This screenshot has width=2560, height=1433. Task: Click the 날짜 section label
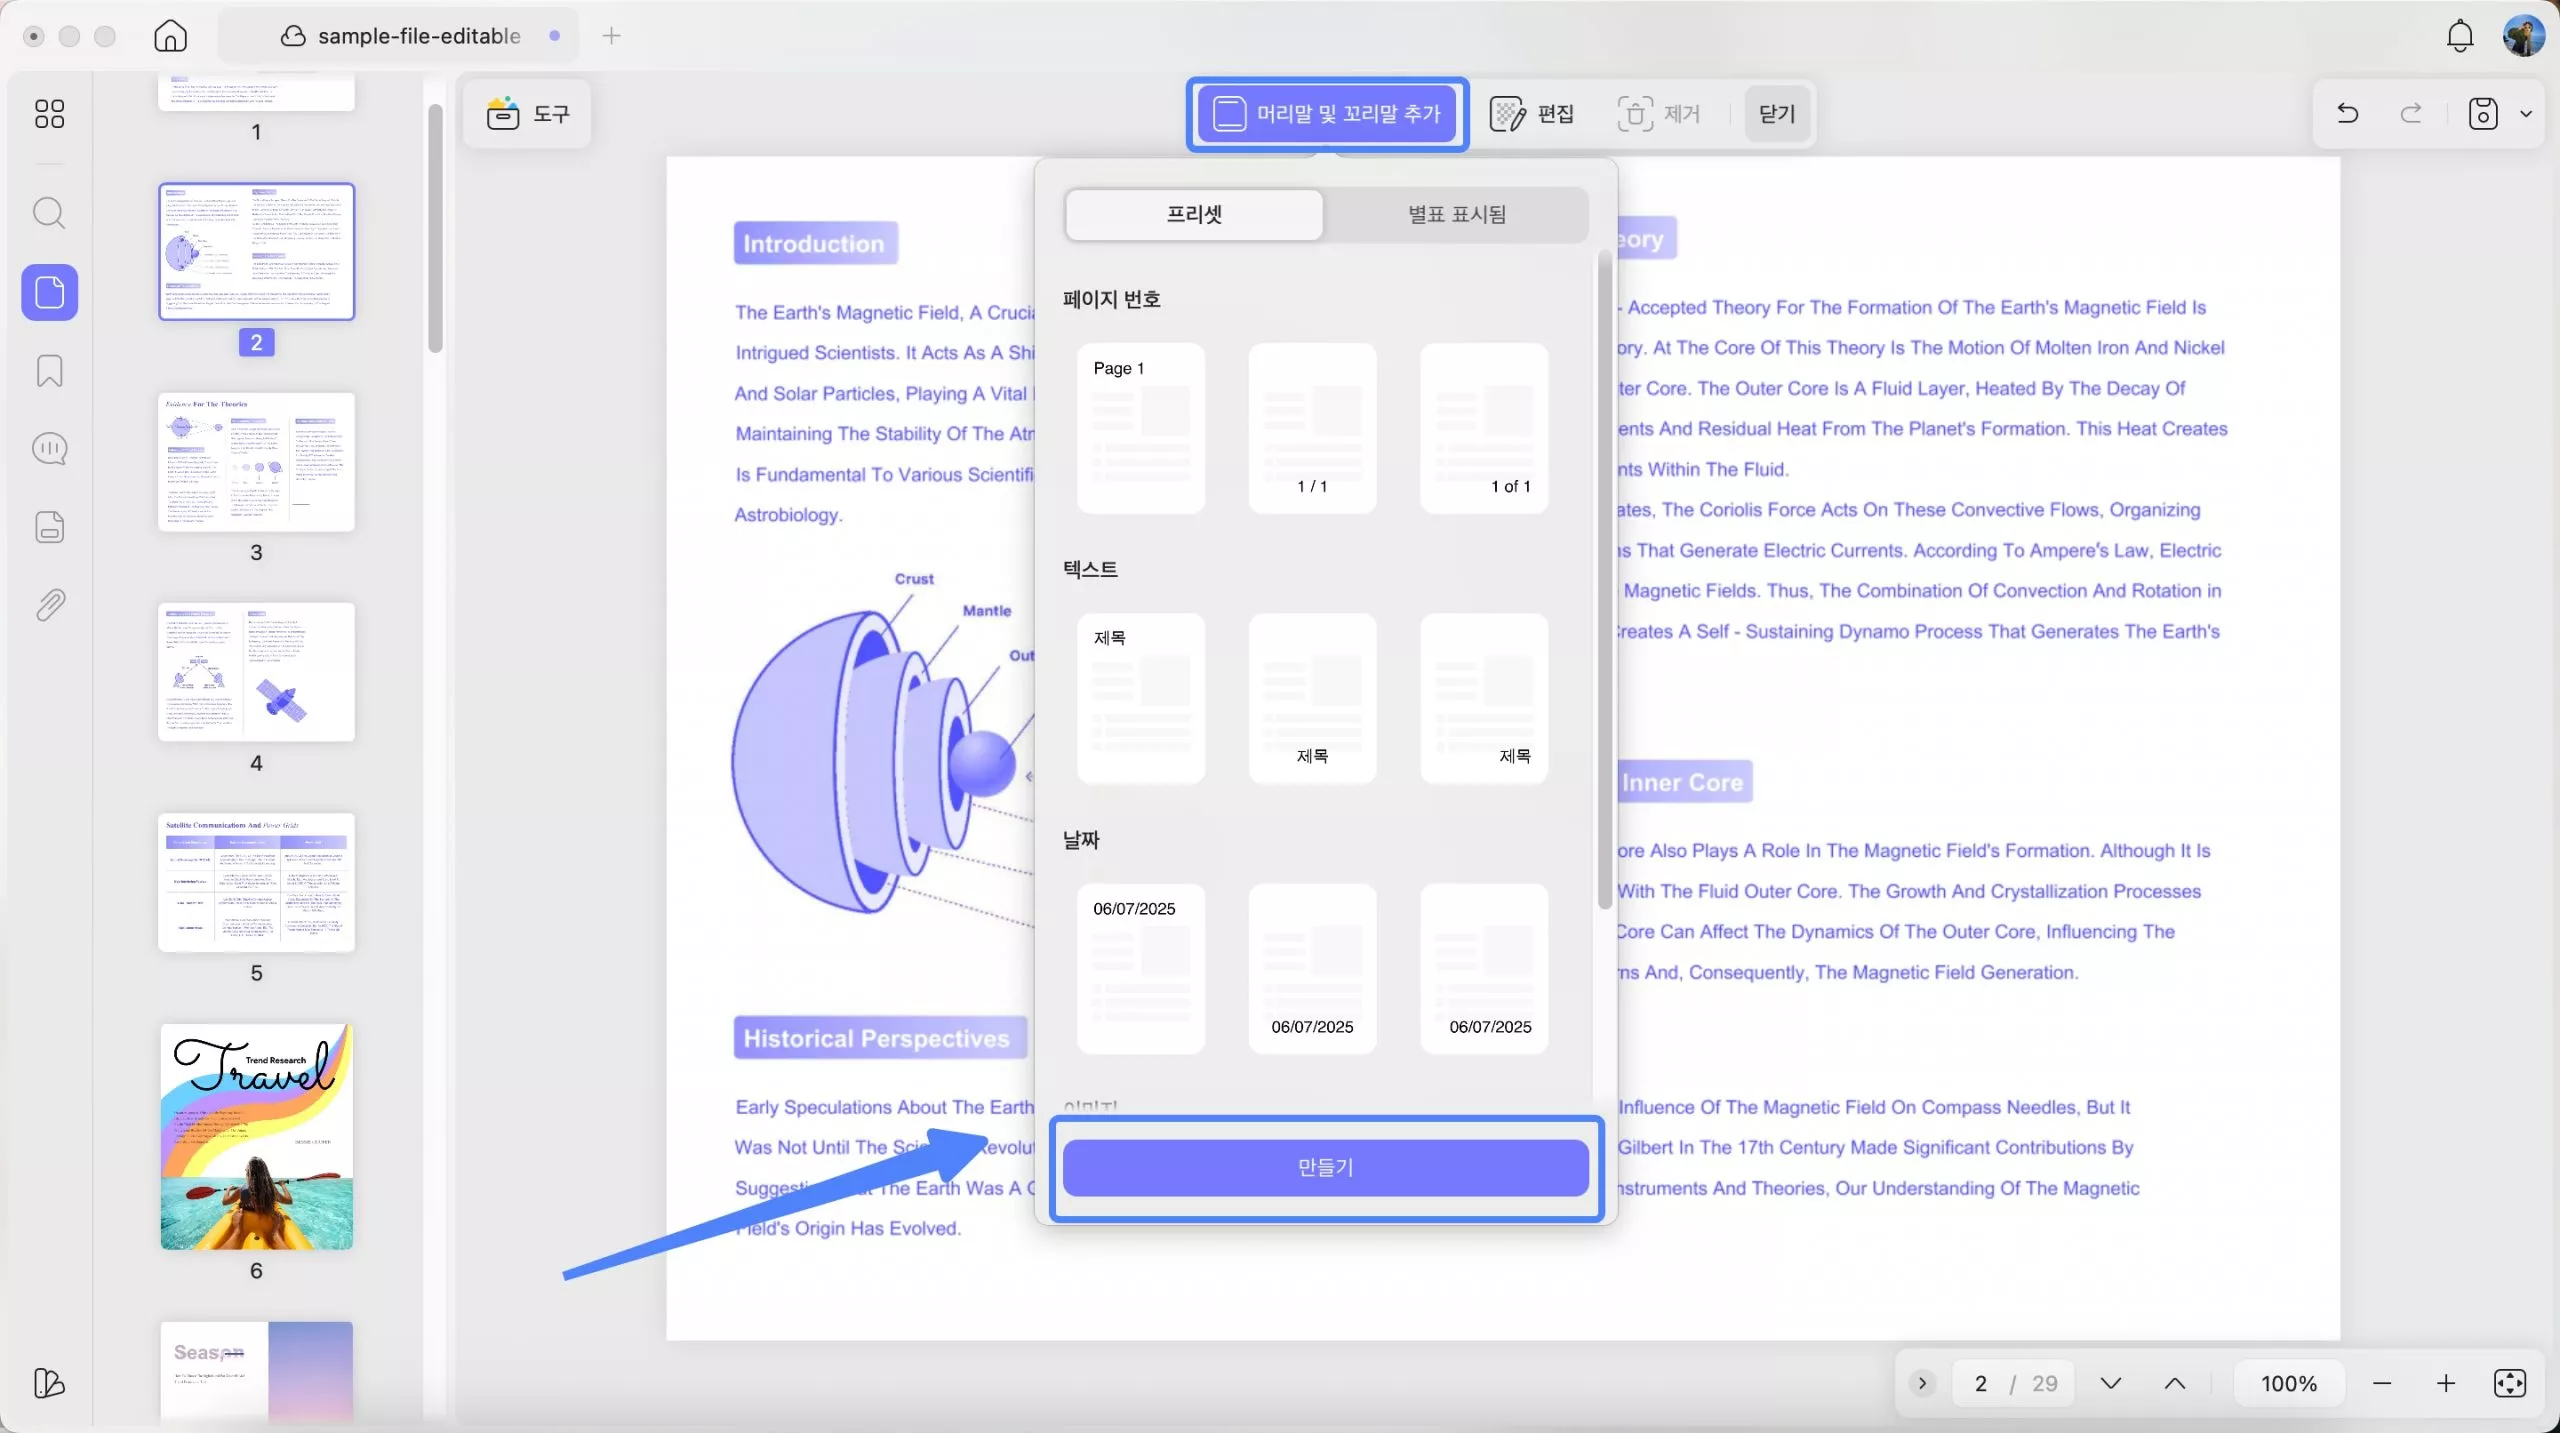pyautogui.click(x=1081, y=840)
